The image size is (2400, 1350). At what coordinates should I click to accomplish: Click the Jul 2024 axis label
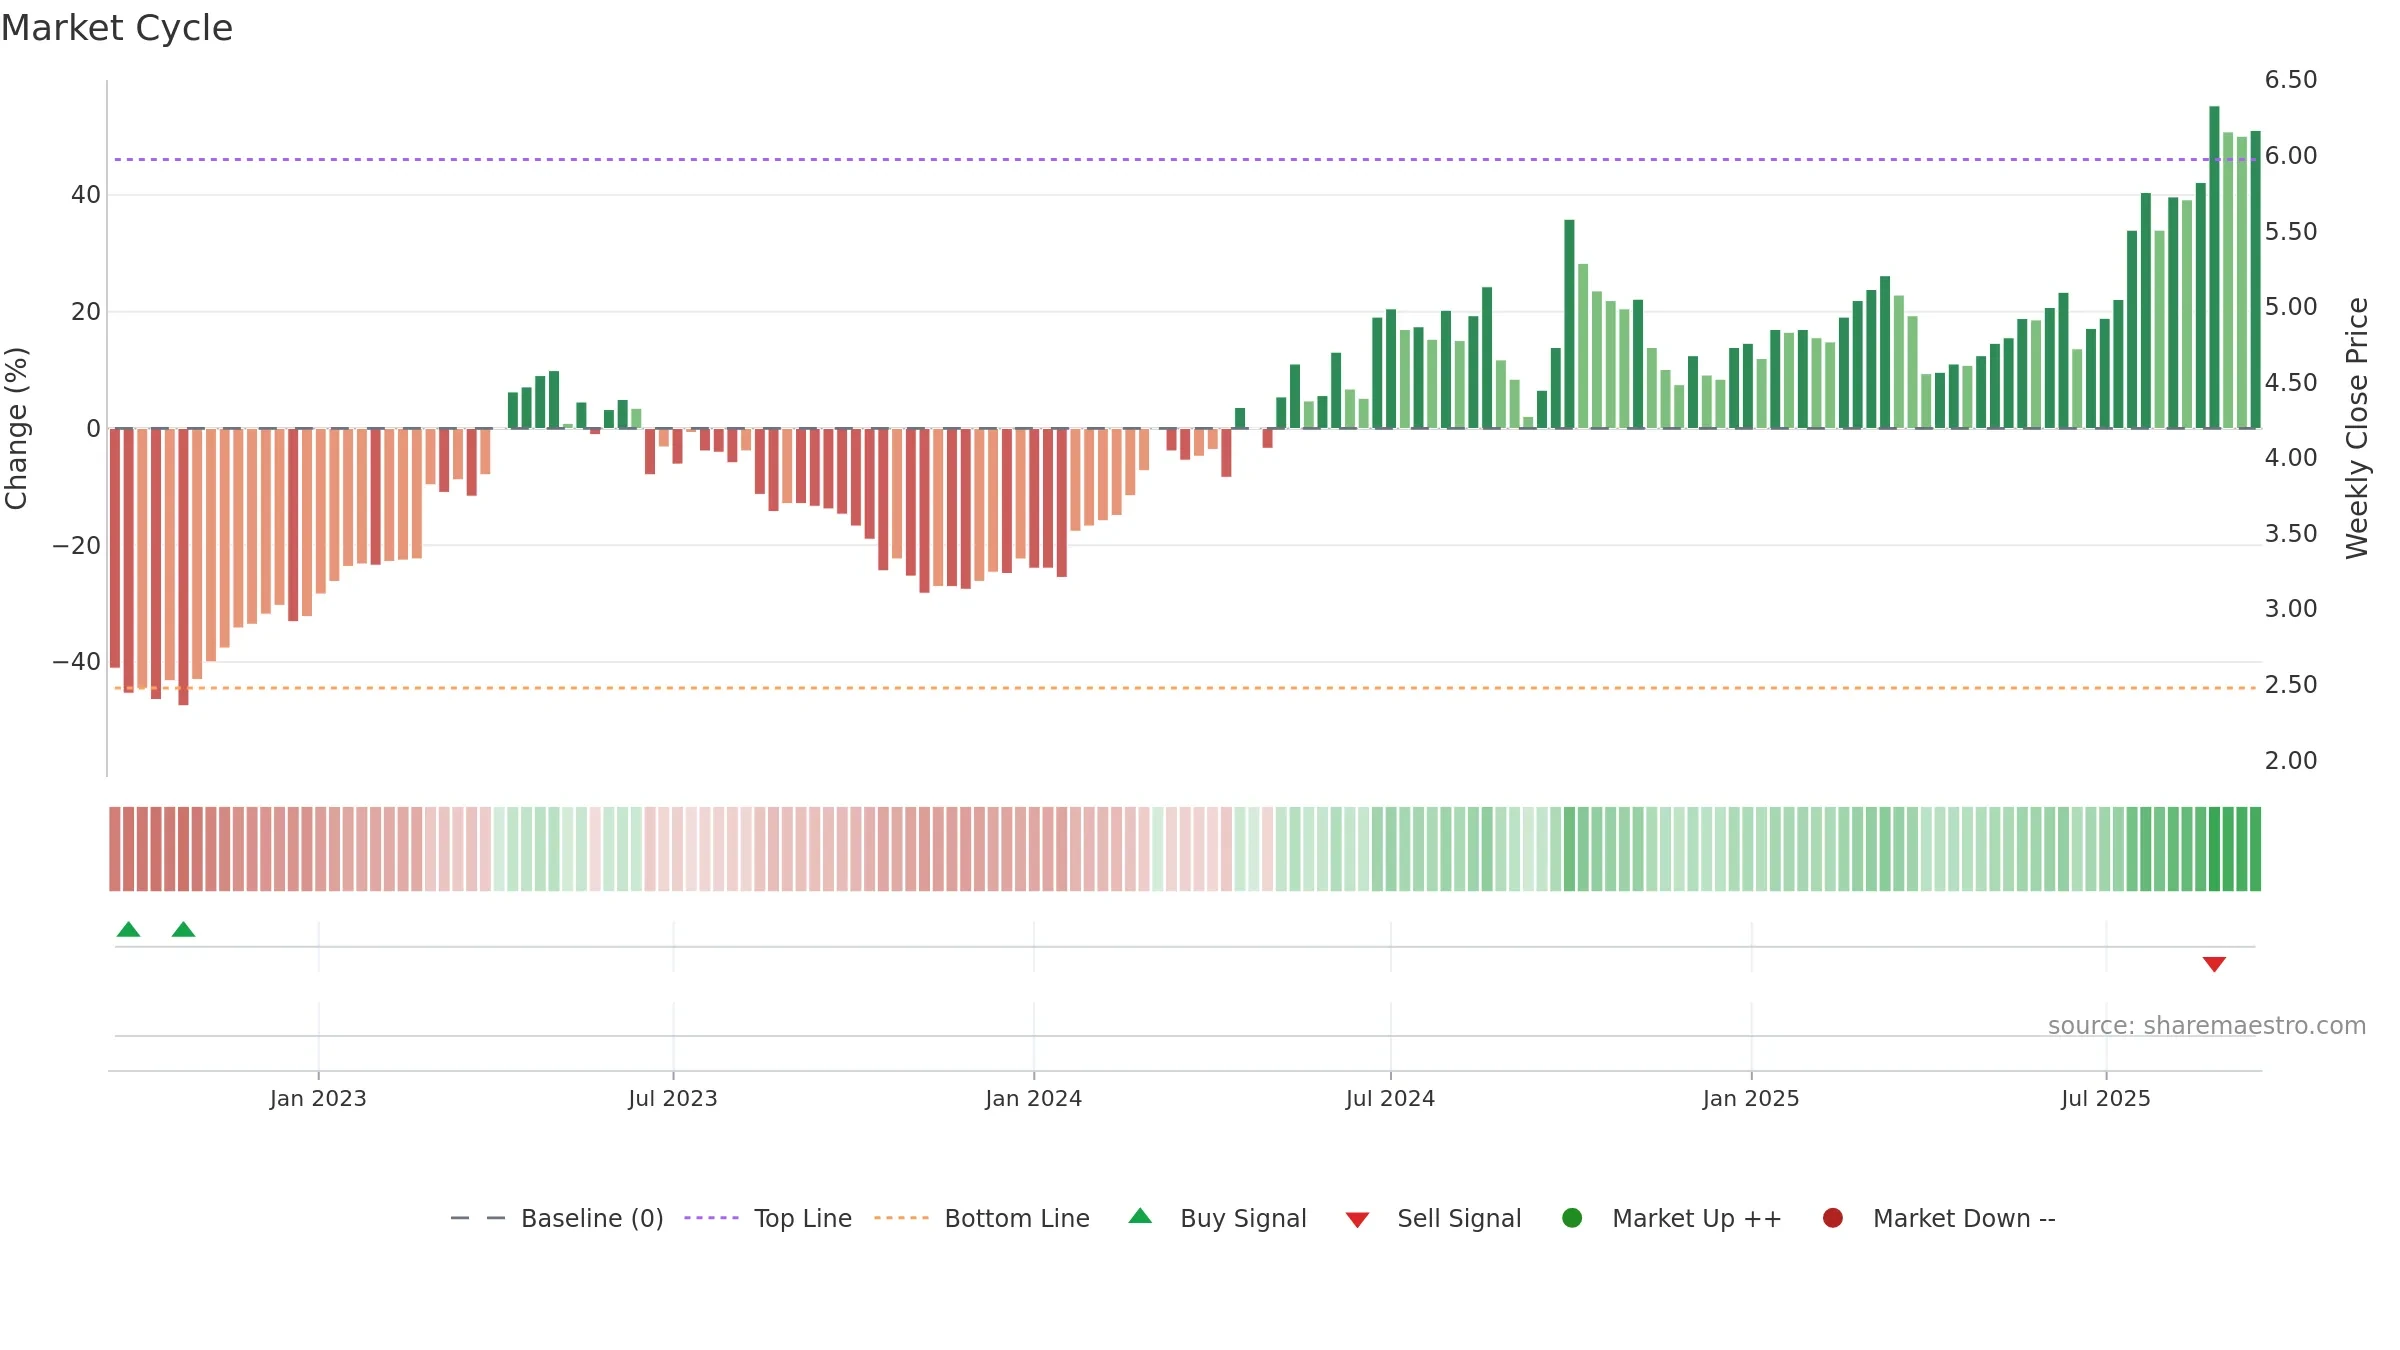pos(1390,1098)
